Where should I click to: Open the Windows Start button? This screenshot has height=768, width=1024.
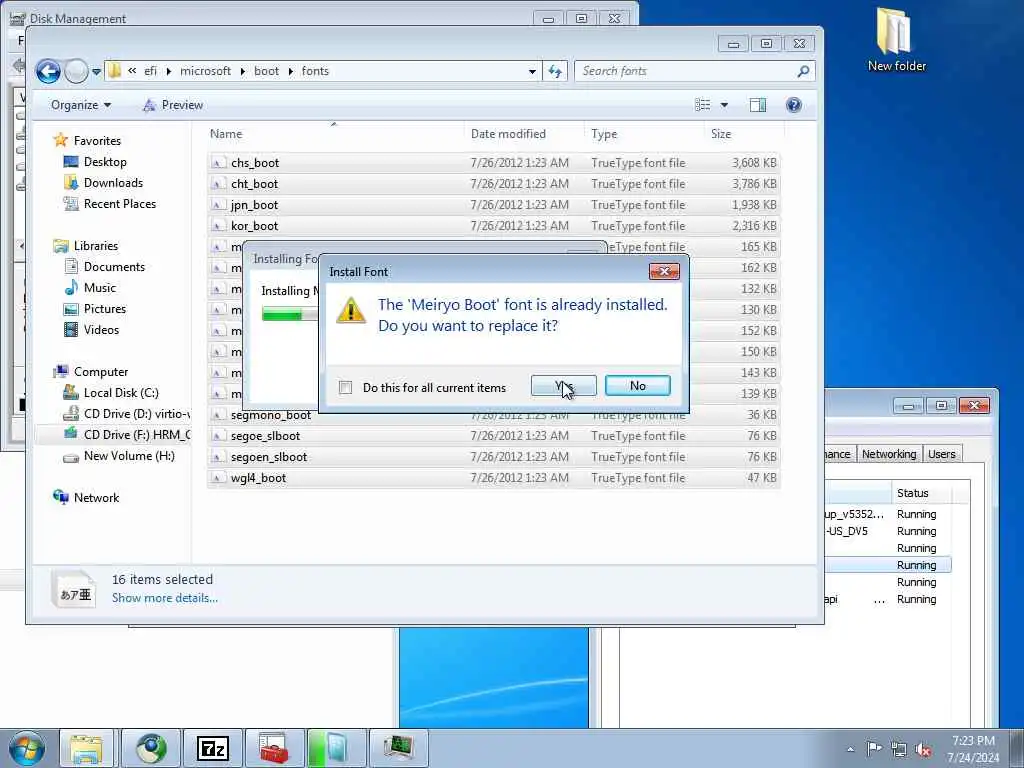pos(26,748)
